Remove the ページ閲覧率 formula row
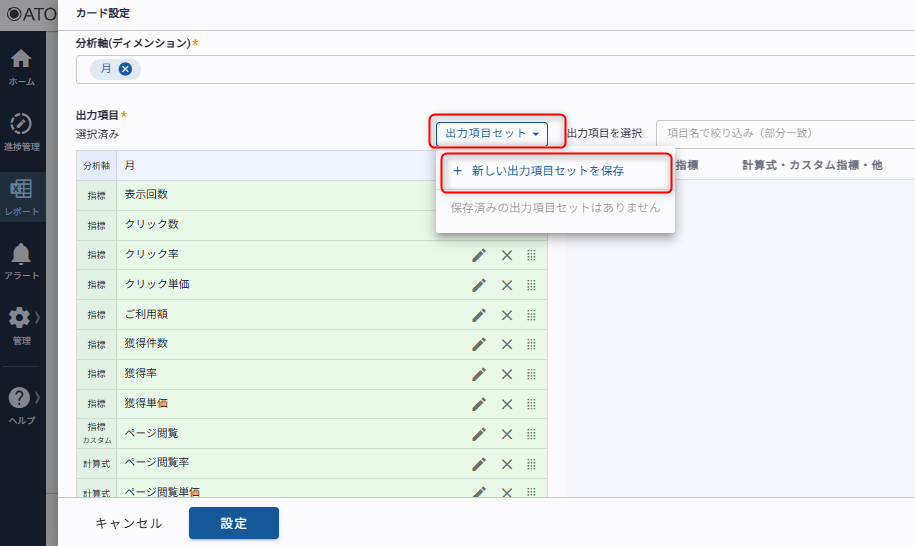The height and width of the screenshot is (546, 915). coord(507,464)
